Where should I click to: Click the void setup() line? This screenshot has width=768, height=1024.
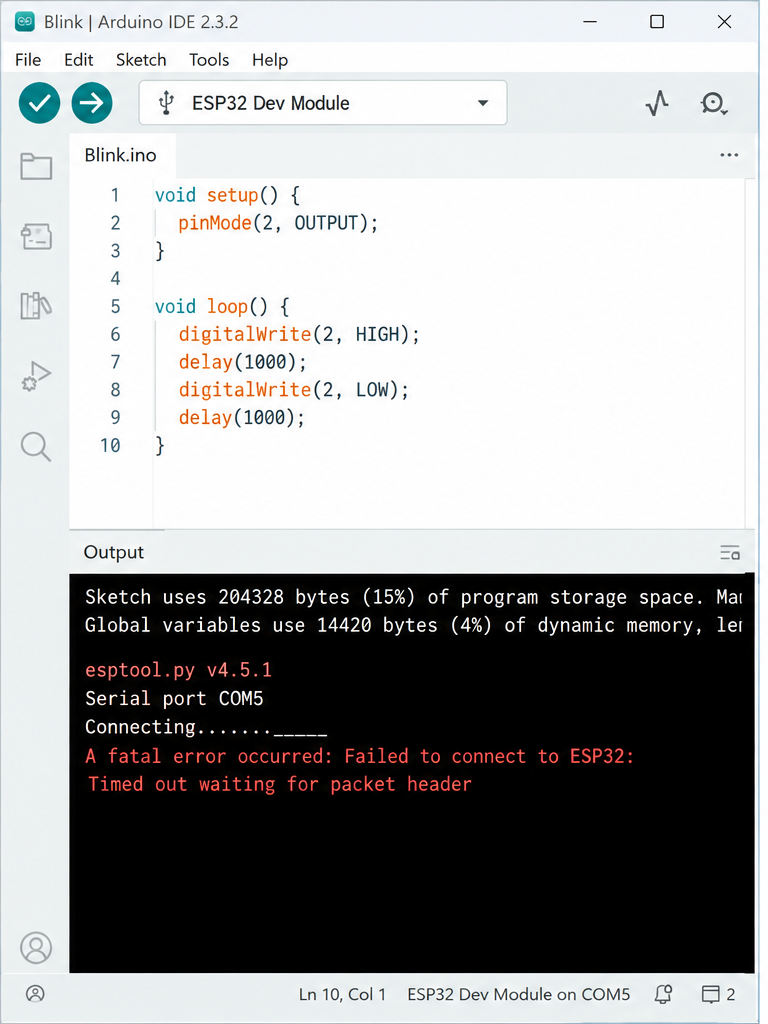click(227, 195)
